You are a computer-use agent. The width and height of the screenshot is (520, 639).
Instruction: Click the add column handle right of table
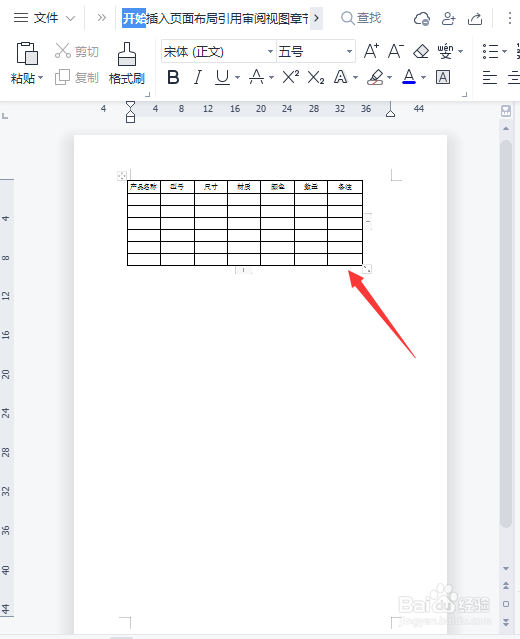(368, 221)
